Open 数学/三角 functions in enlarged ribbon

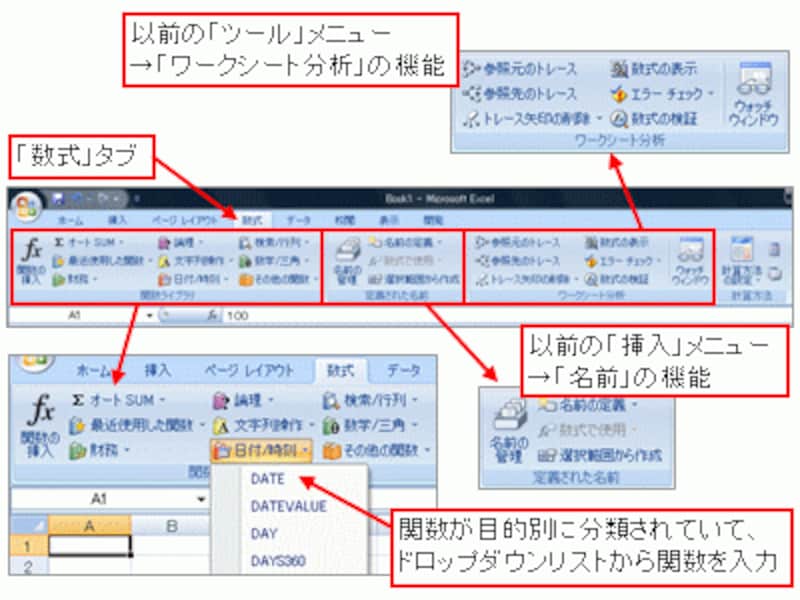click(371, 425)
